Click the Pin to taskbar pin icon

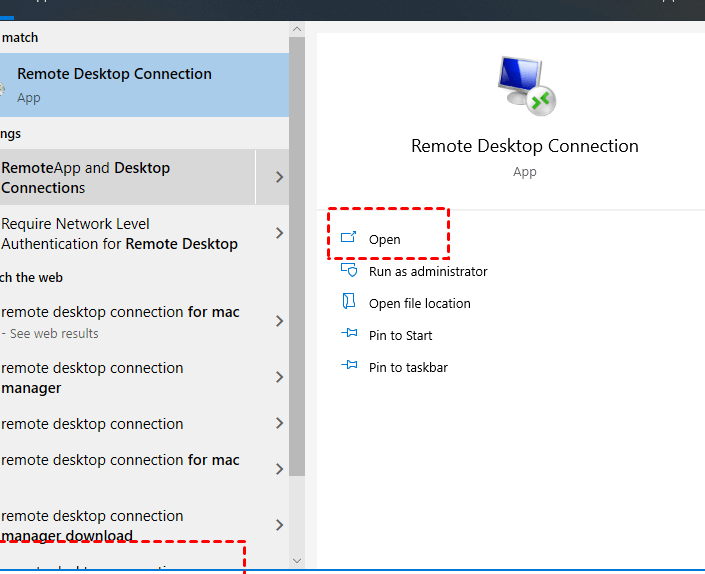(x=349, y=367)
